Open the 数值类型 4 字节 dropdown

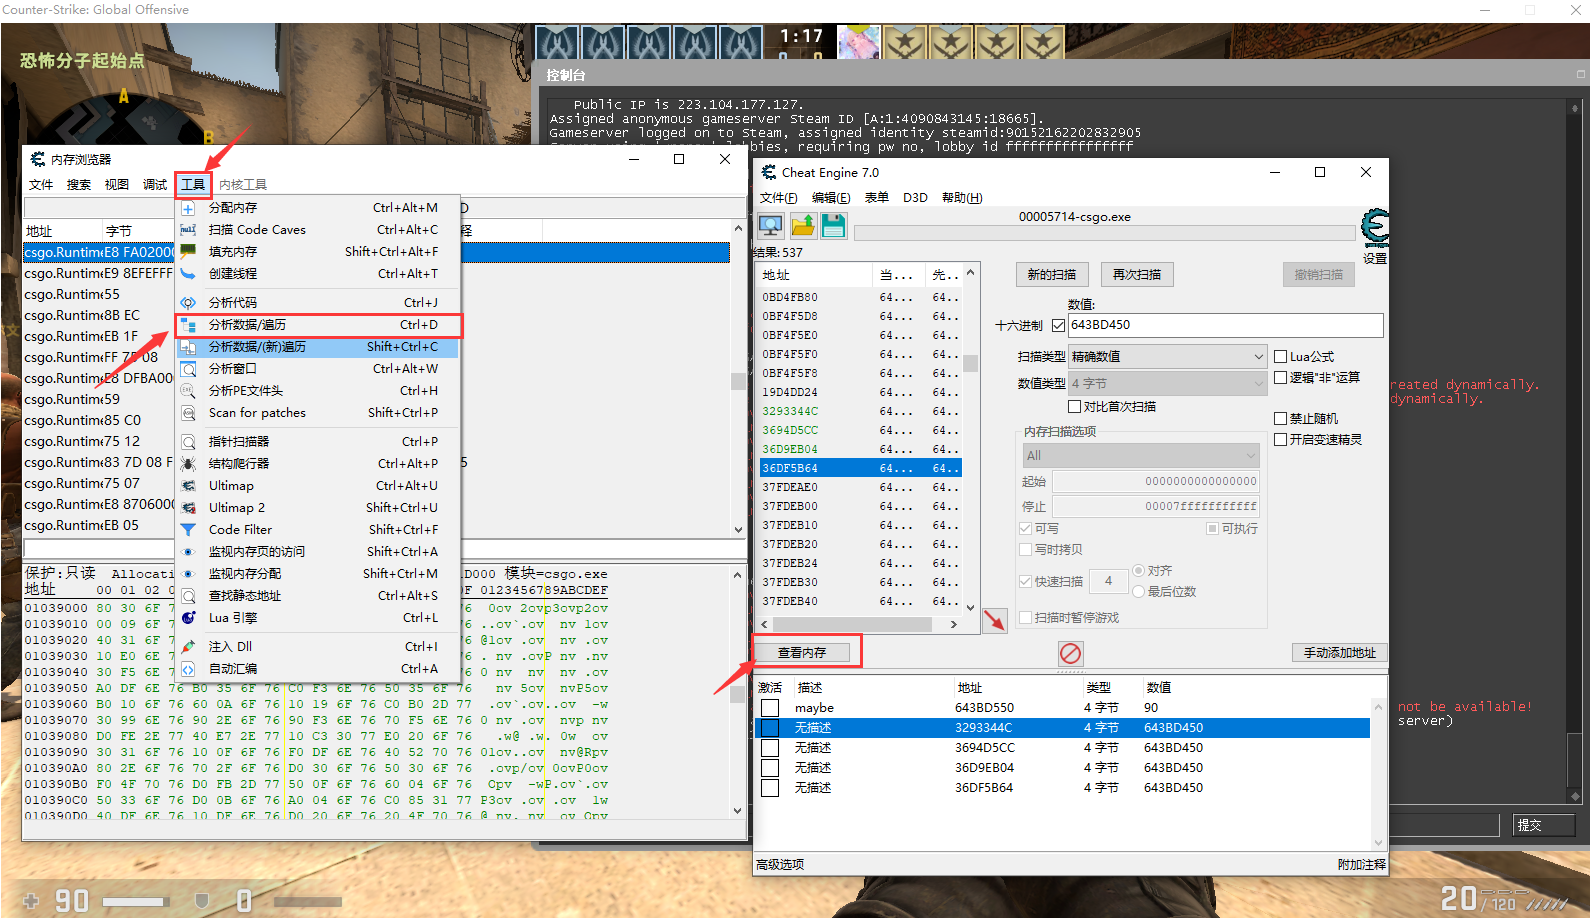1168,384
